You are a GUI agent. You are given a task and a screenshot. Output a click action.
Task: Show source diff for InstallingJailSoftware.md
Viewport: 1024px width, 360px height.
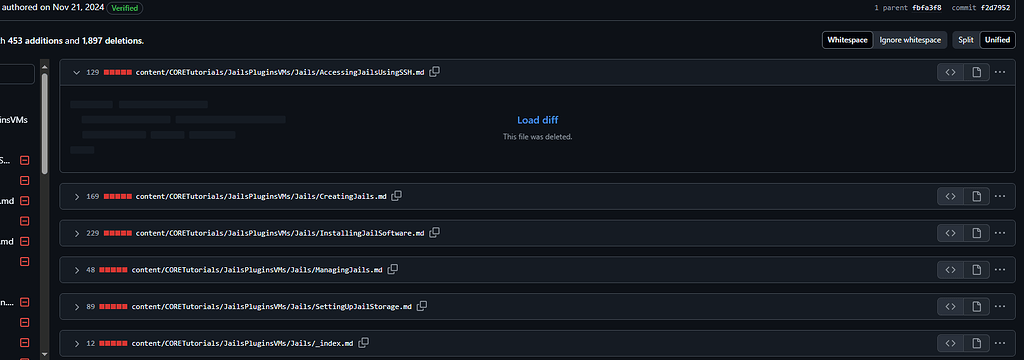pyautogui.click(x=951, y=233)
